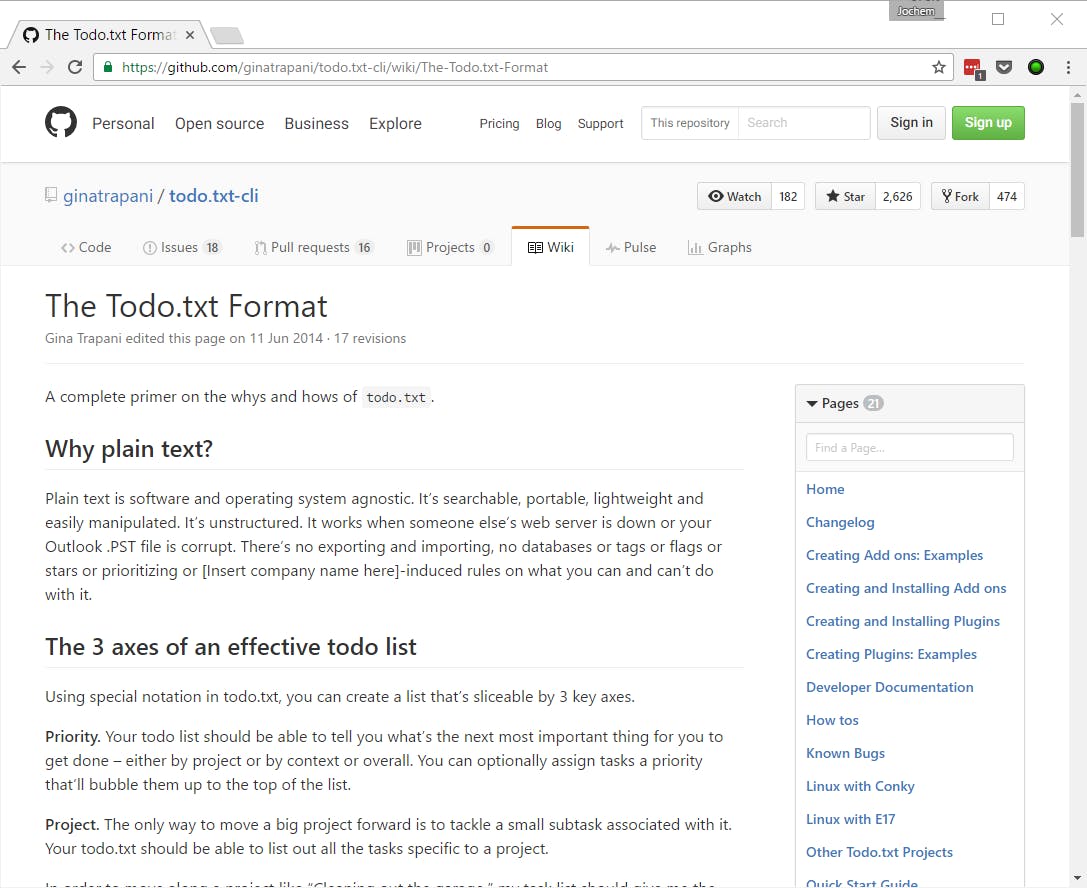Reload the page with the refresh icon
The width and height of the screenshot is (1087, 888).
(75, 67)
